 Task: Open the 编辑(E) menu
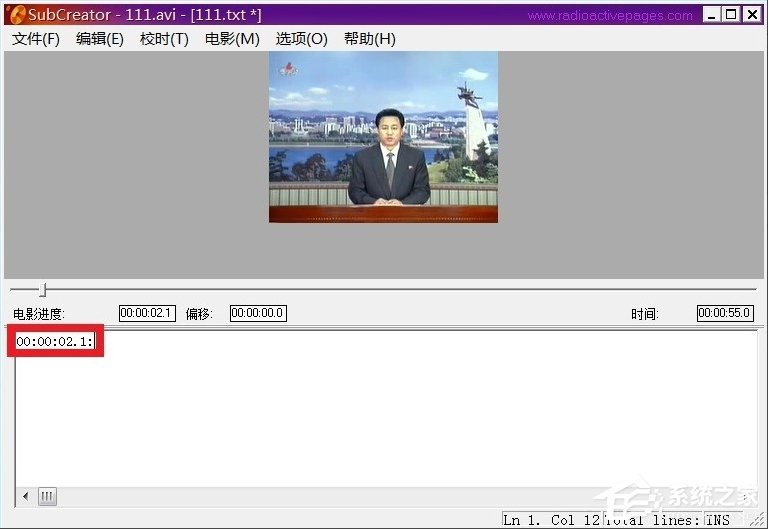point(100,39)
